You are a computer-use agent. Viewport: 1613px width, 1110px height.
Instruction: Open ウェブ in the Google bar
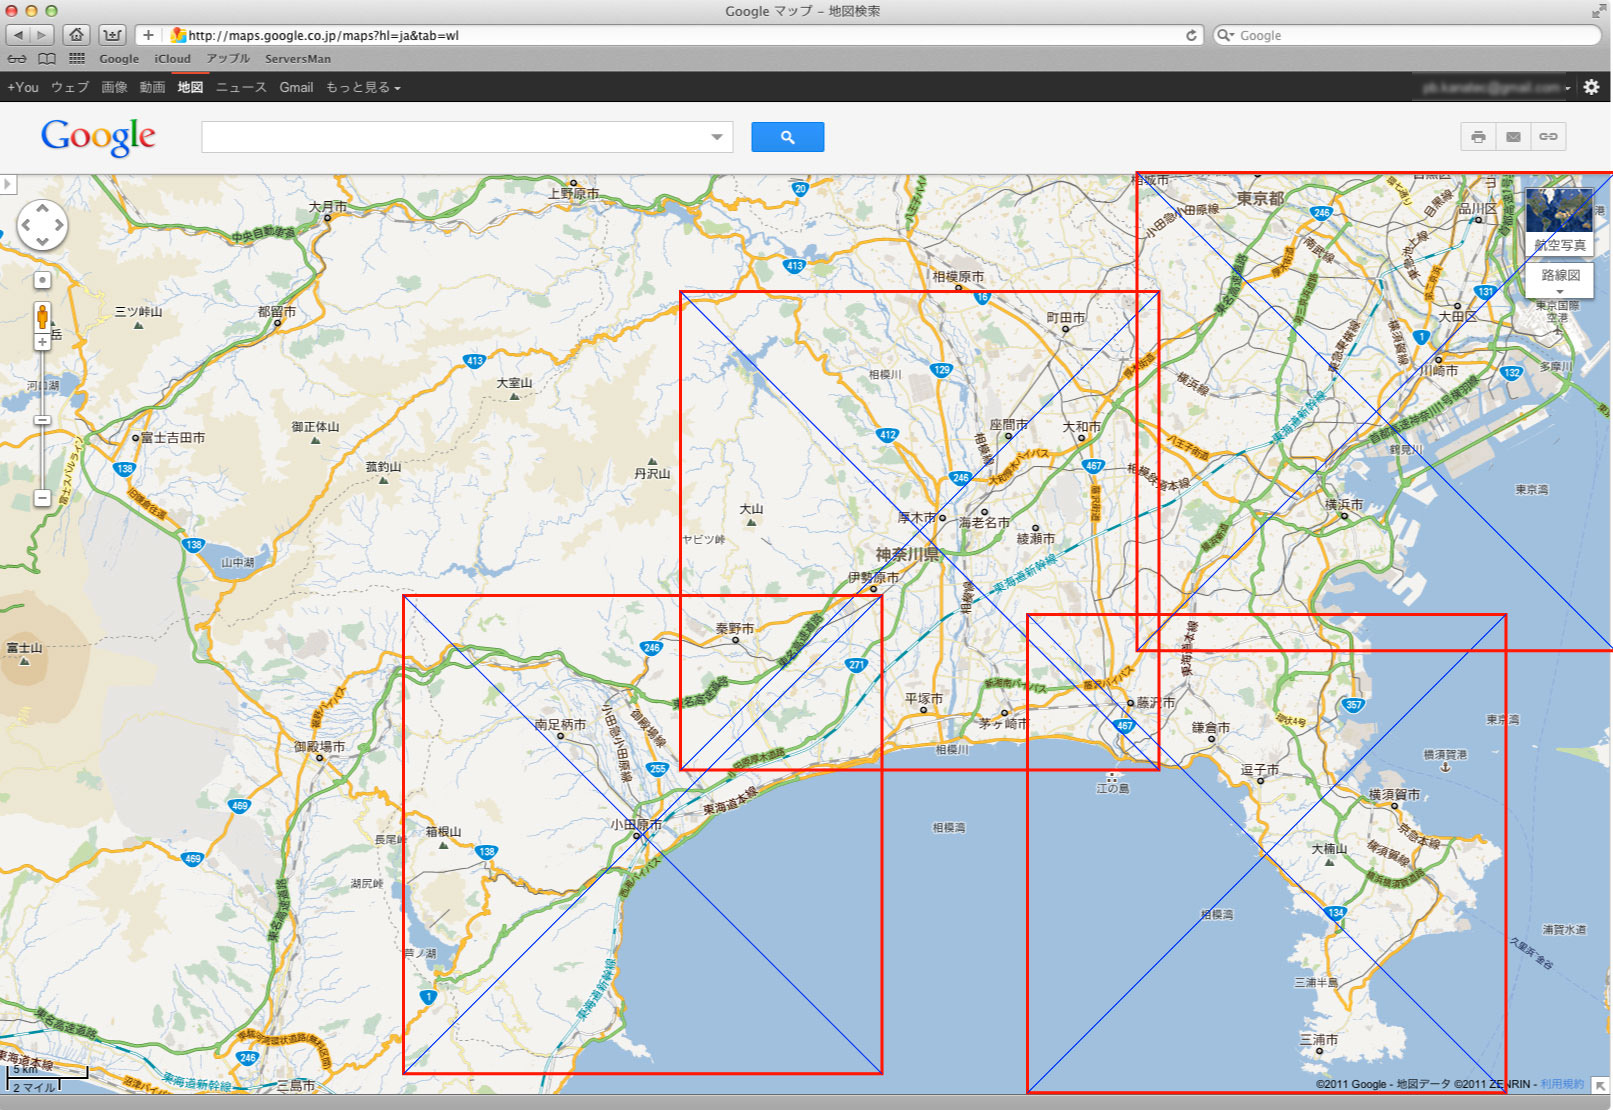coord(70,87)
